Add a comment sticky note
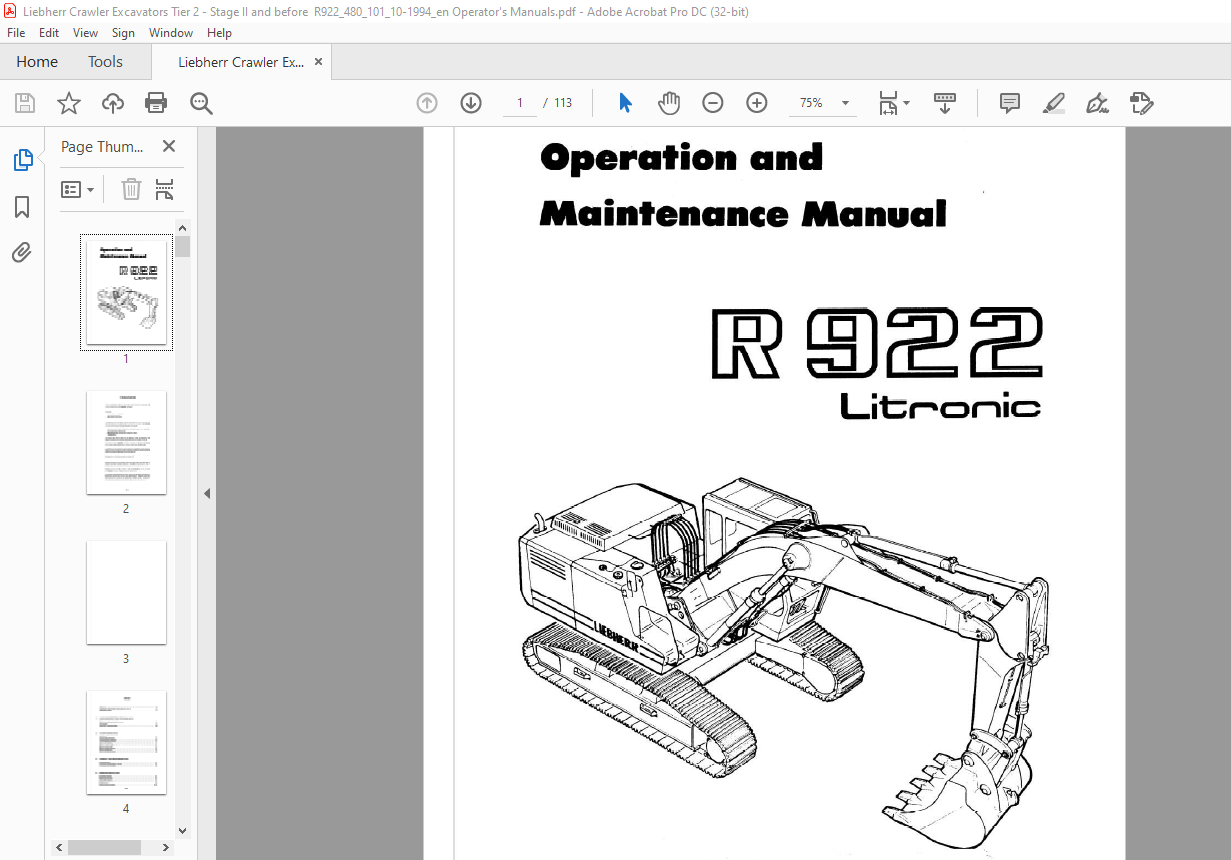The image size is (1231, 860). tap(1010, 103)
